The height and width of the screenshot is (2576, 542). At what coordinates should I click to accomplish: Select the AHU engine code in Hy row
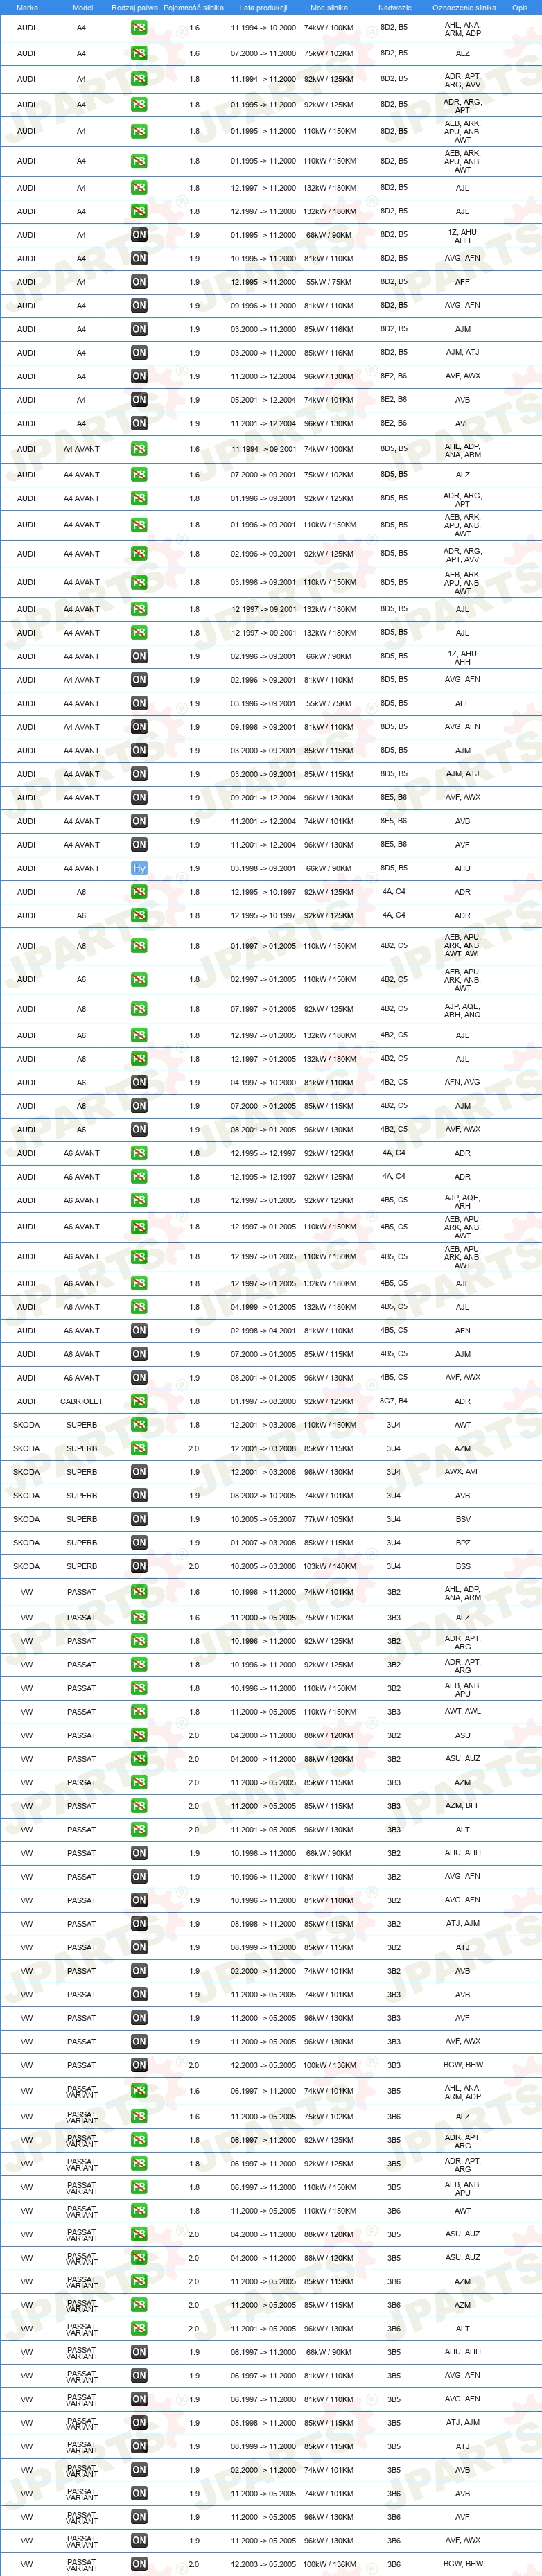click(463, 868)
